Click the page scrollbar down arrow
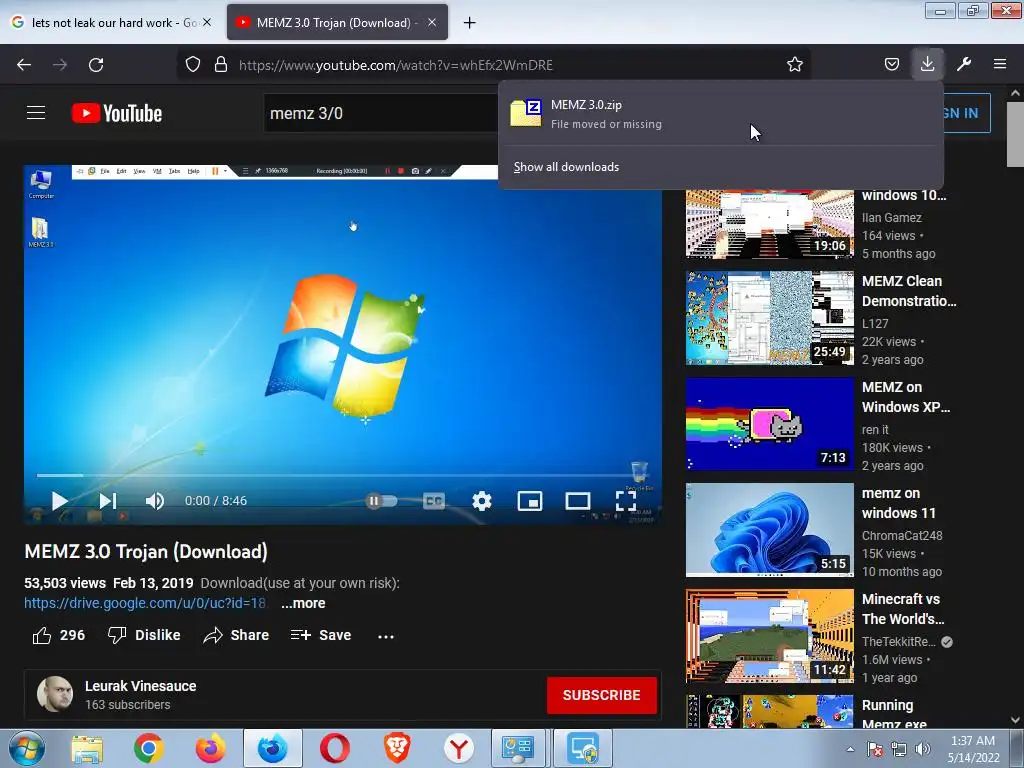 pyautogui.click(x=1015, y=720)
